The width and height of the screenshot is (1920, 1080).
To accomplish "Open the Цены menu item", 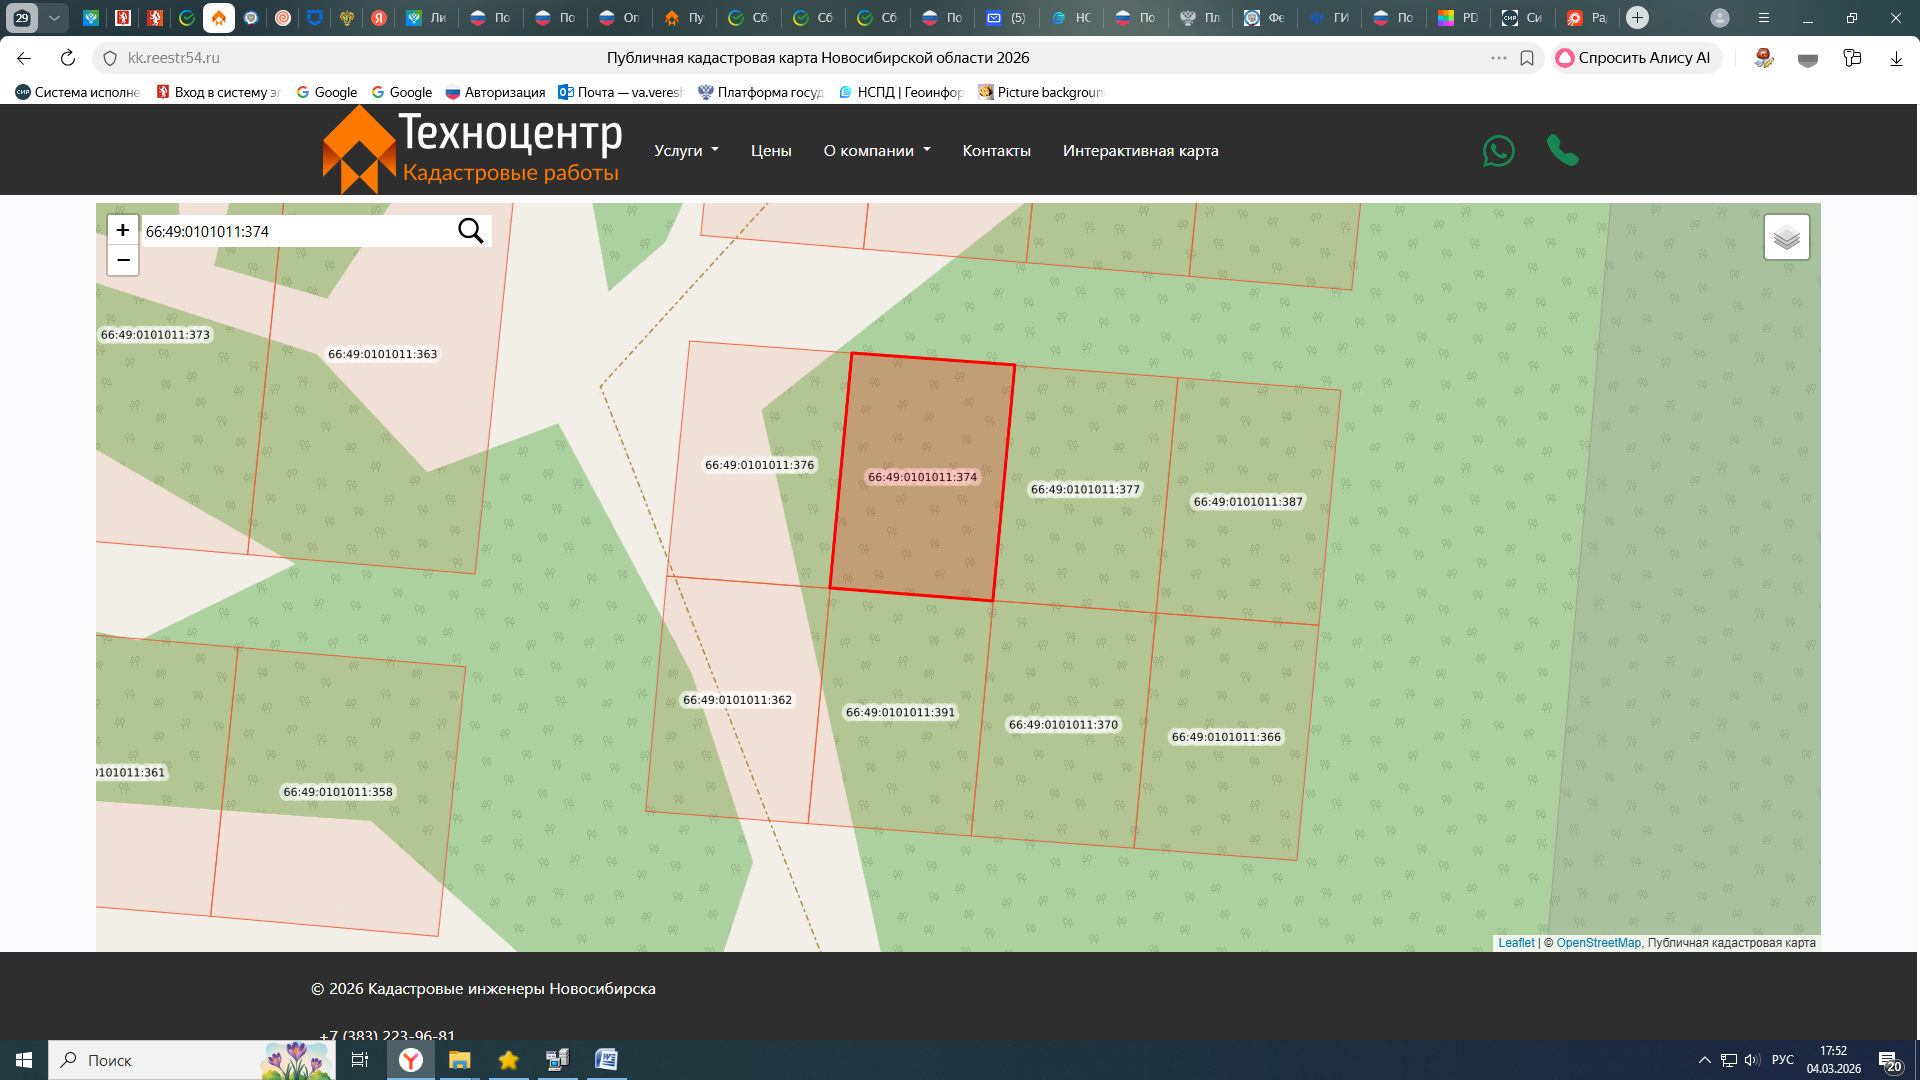I will 771,151.
